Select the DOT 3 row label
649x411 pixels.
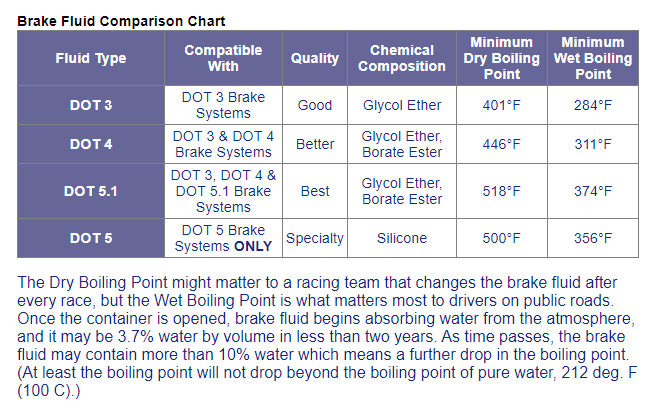[x=91, y=105]
